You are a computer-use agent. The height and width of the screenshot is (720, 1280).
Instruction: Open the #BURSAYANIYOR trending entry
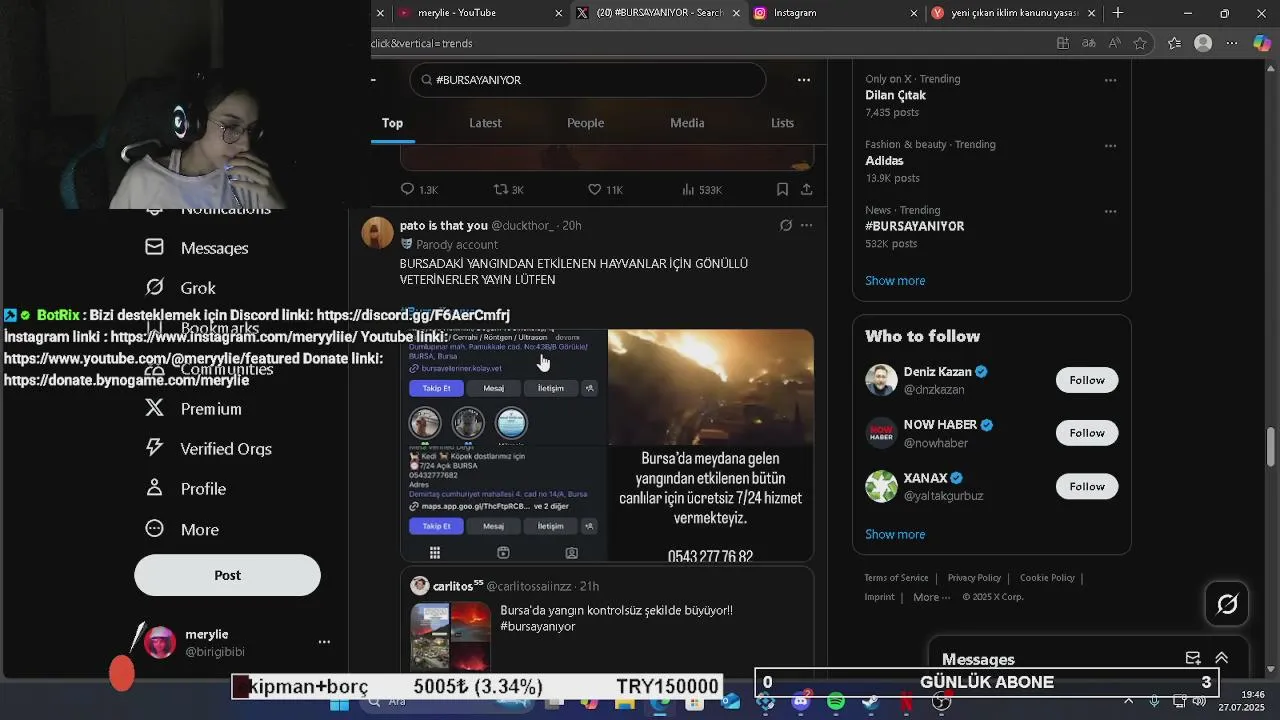tap(914, 227)
